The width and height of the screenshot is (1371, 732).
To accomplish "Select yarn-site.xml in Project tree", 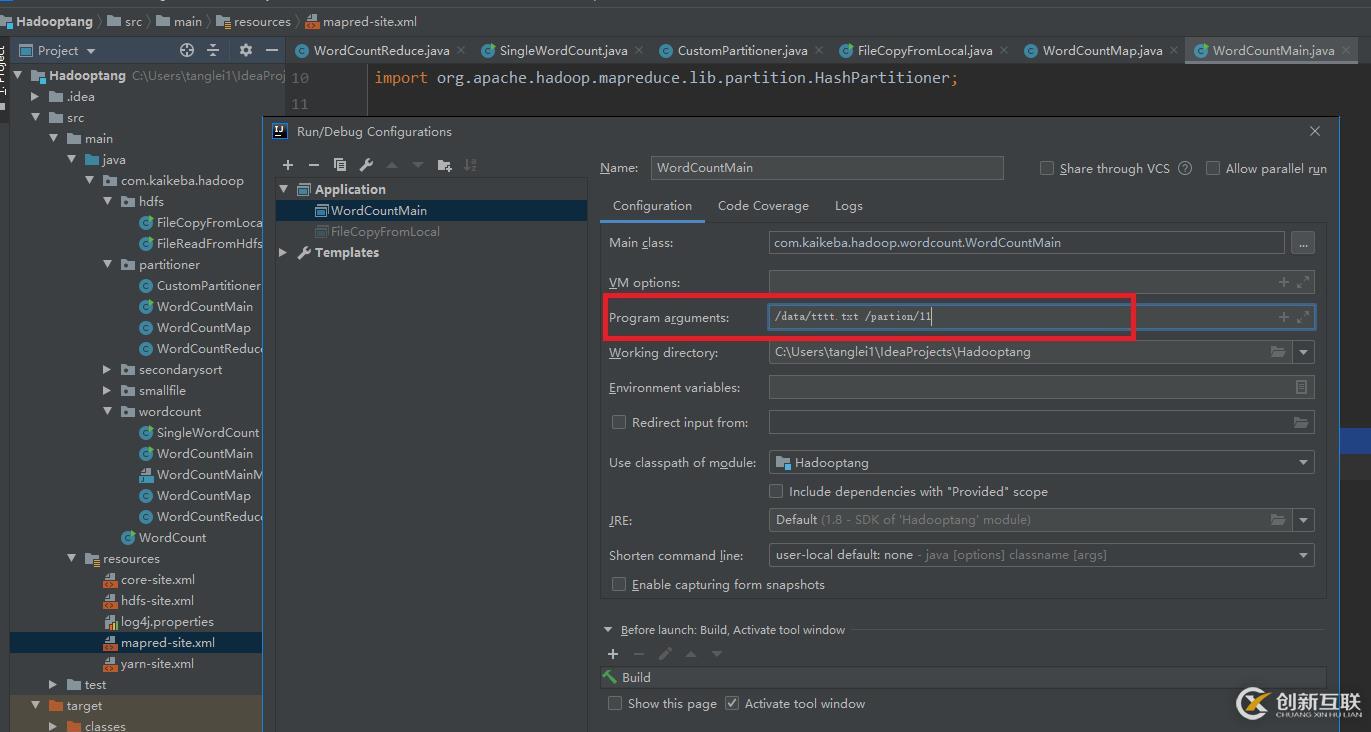I will coord(157,663).
